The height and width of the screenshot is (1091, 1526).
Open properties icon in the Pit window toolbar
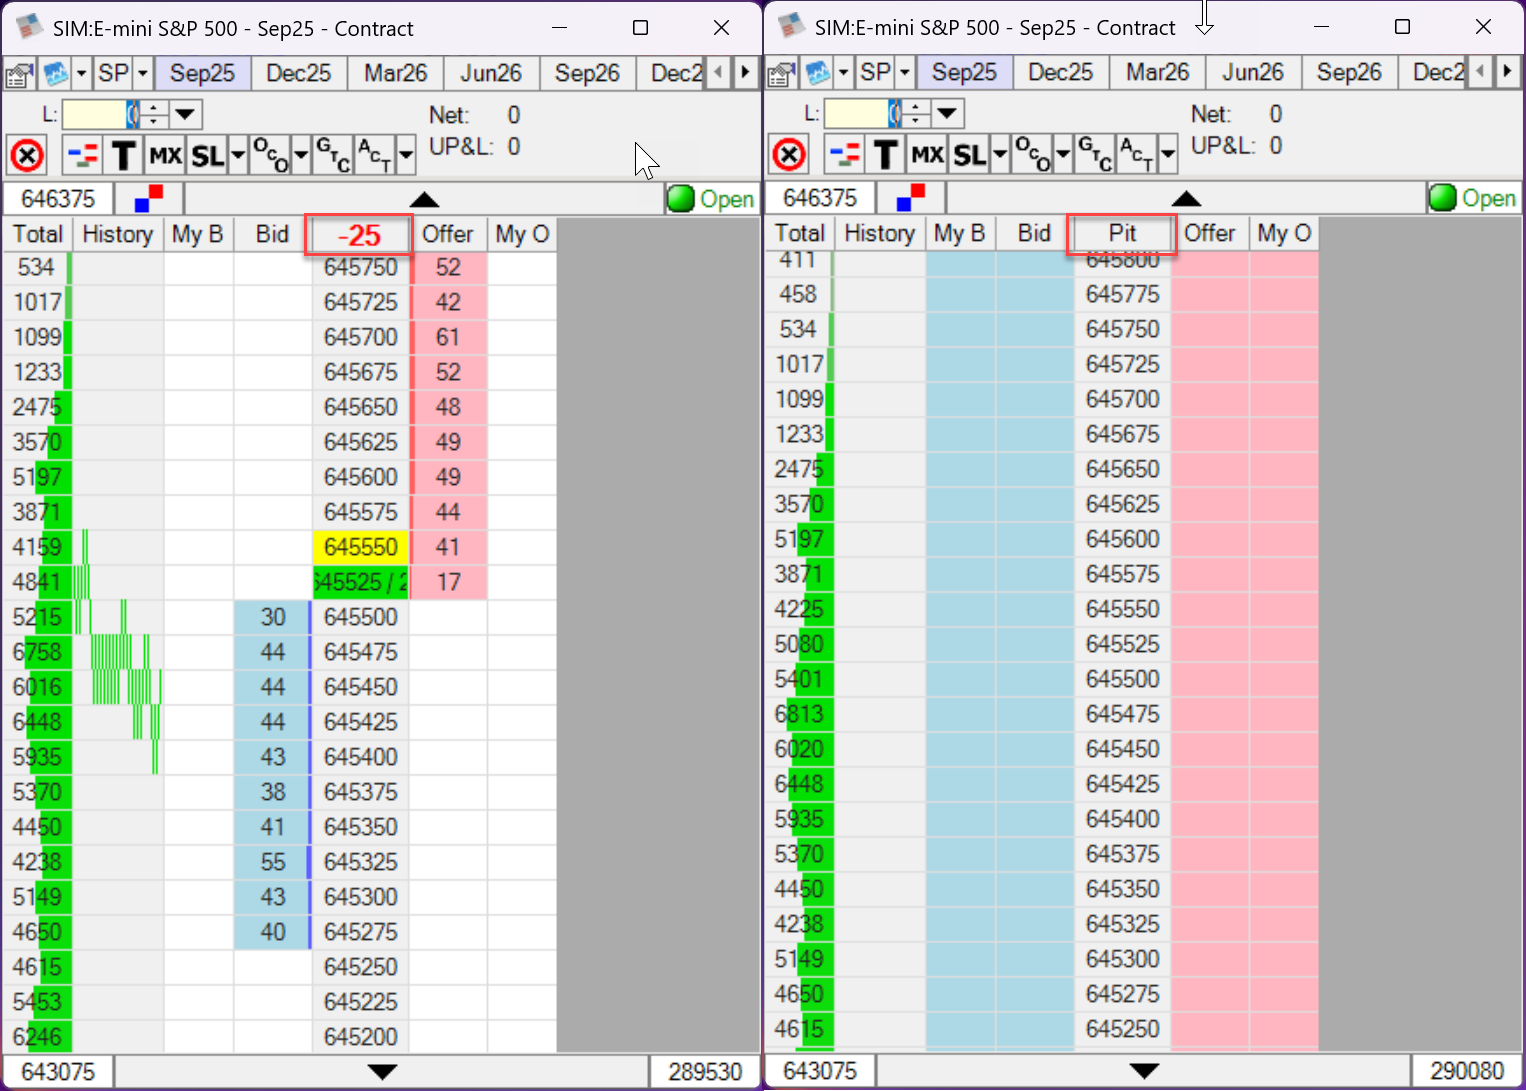tap(781, 73)
